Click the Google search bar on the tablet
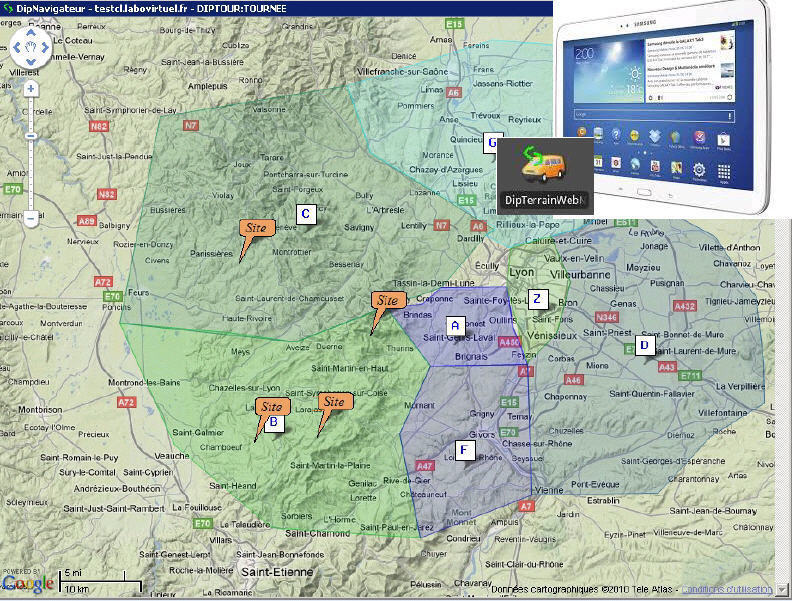The image size is (792, 601). 654,115
